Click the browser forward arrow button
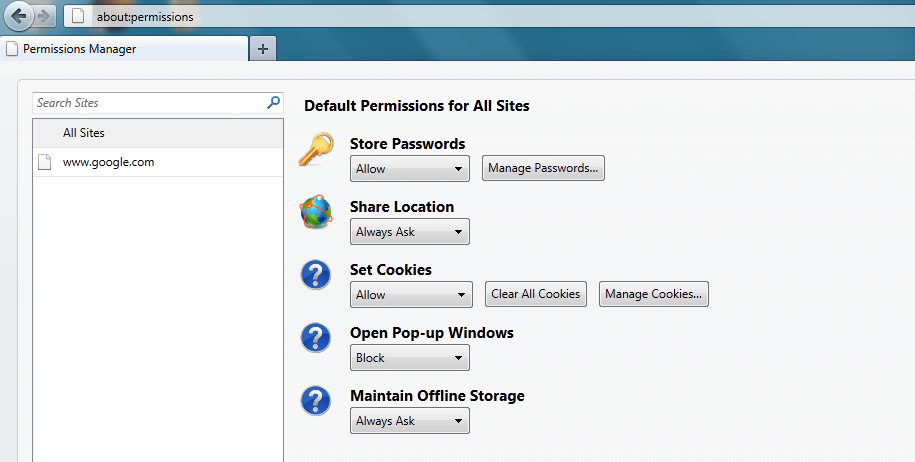The width and height of the screenshot is (915, 462). click(x=44, y=16)
